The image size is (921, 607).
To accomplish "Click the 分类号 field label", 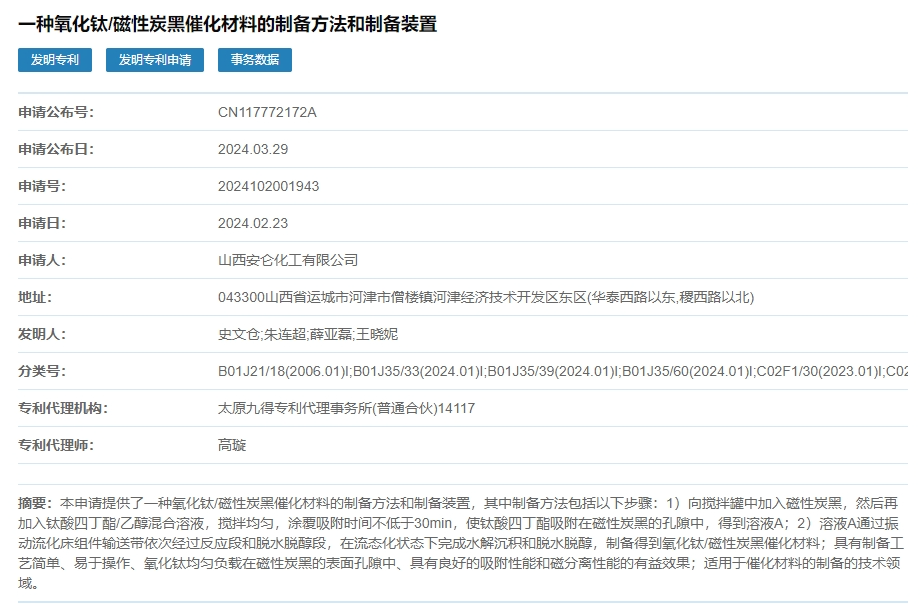I will click(42, 371).
